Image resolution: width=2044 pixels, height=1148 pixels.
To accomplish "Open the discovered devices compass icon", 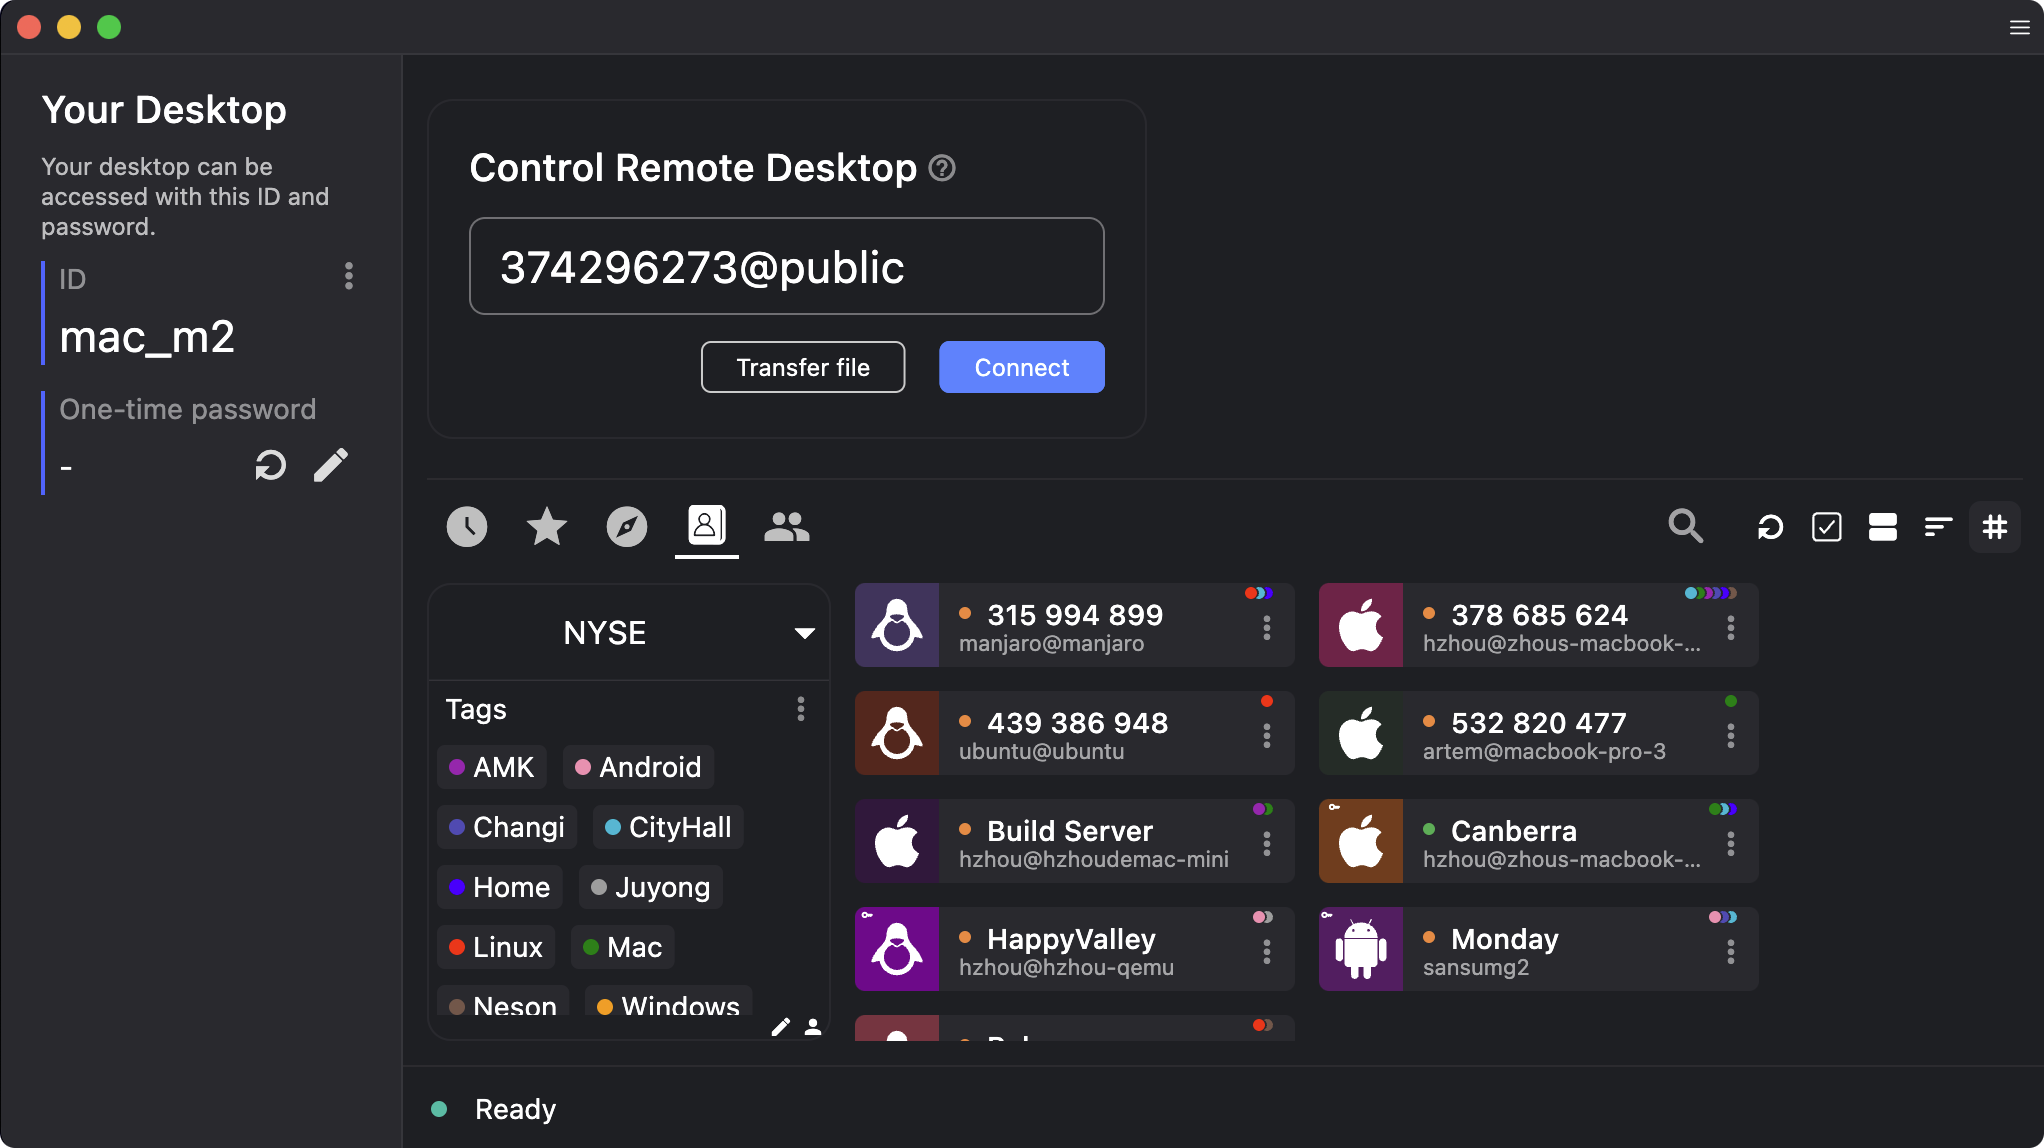I will click(626, 526).
